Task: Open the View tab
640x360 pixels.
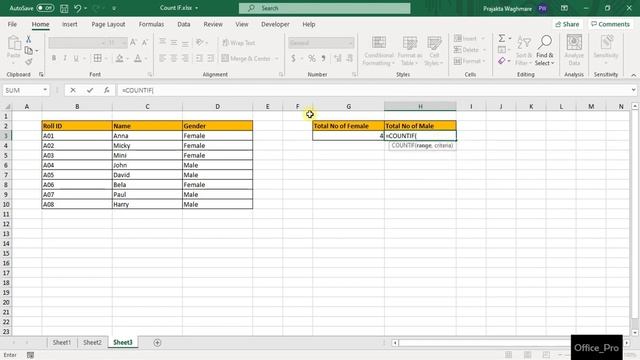Action: pos(242,24)
